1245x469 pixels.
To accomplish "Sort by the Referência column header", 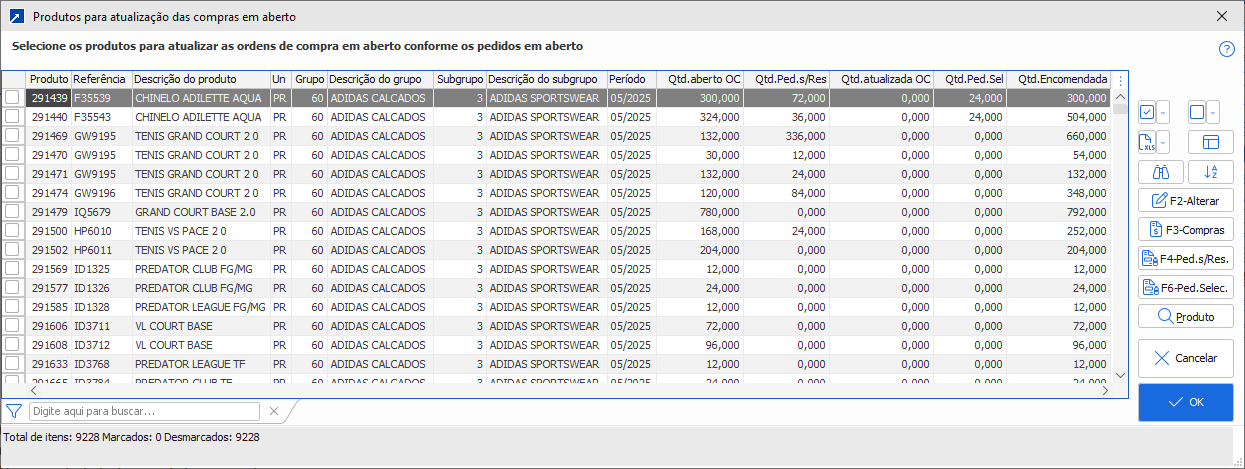I will (100, 79).
